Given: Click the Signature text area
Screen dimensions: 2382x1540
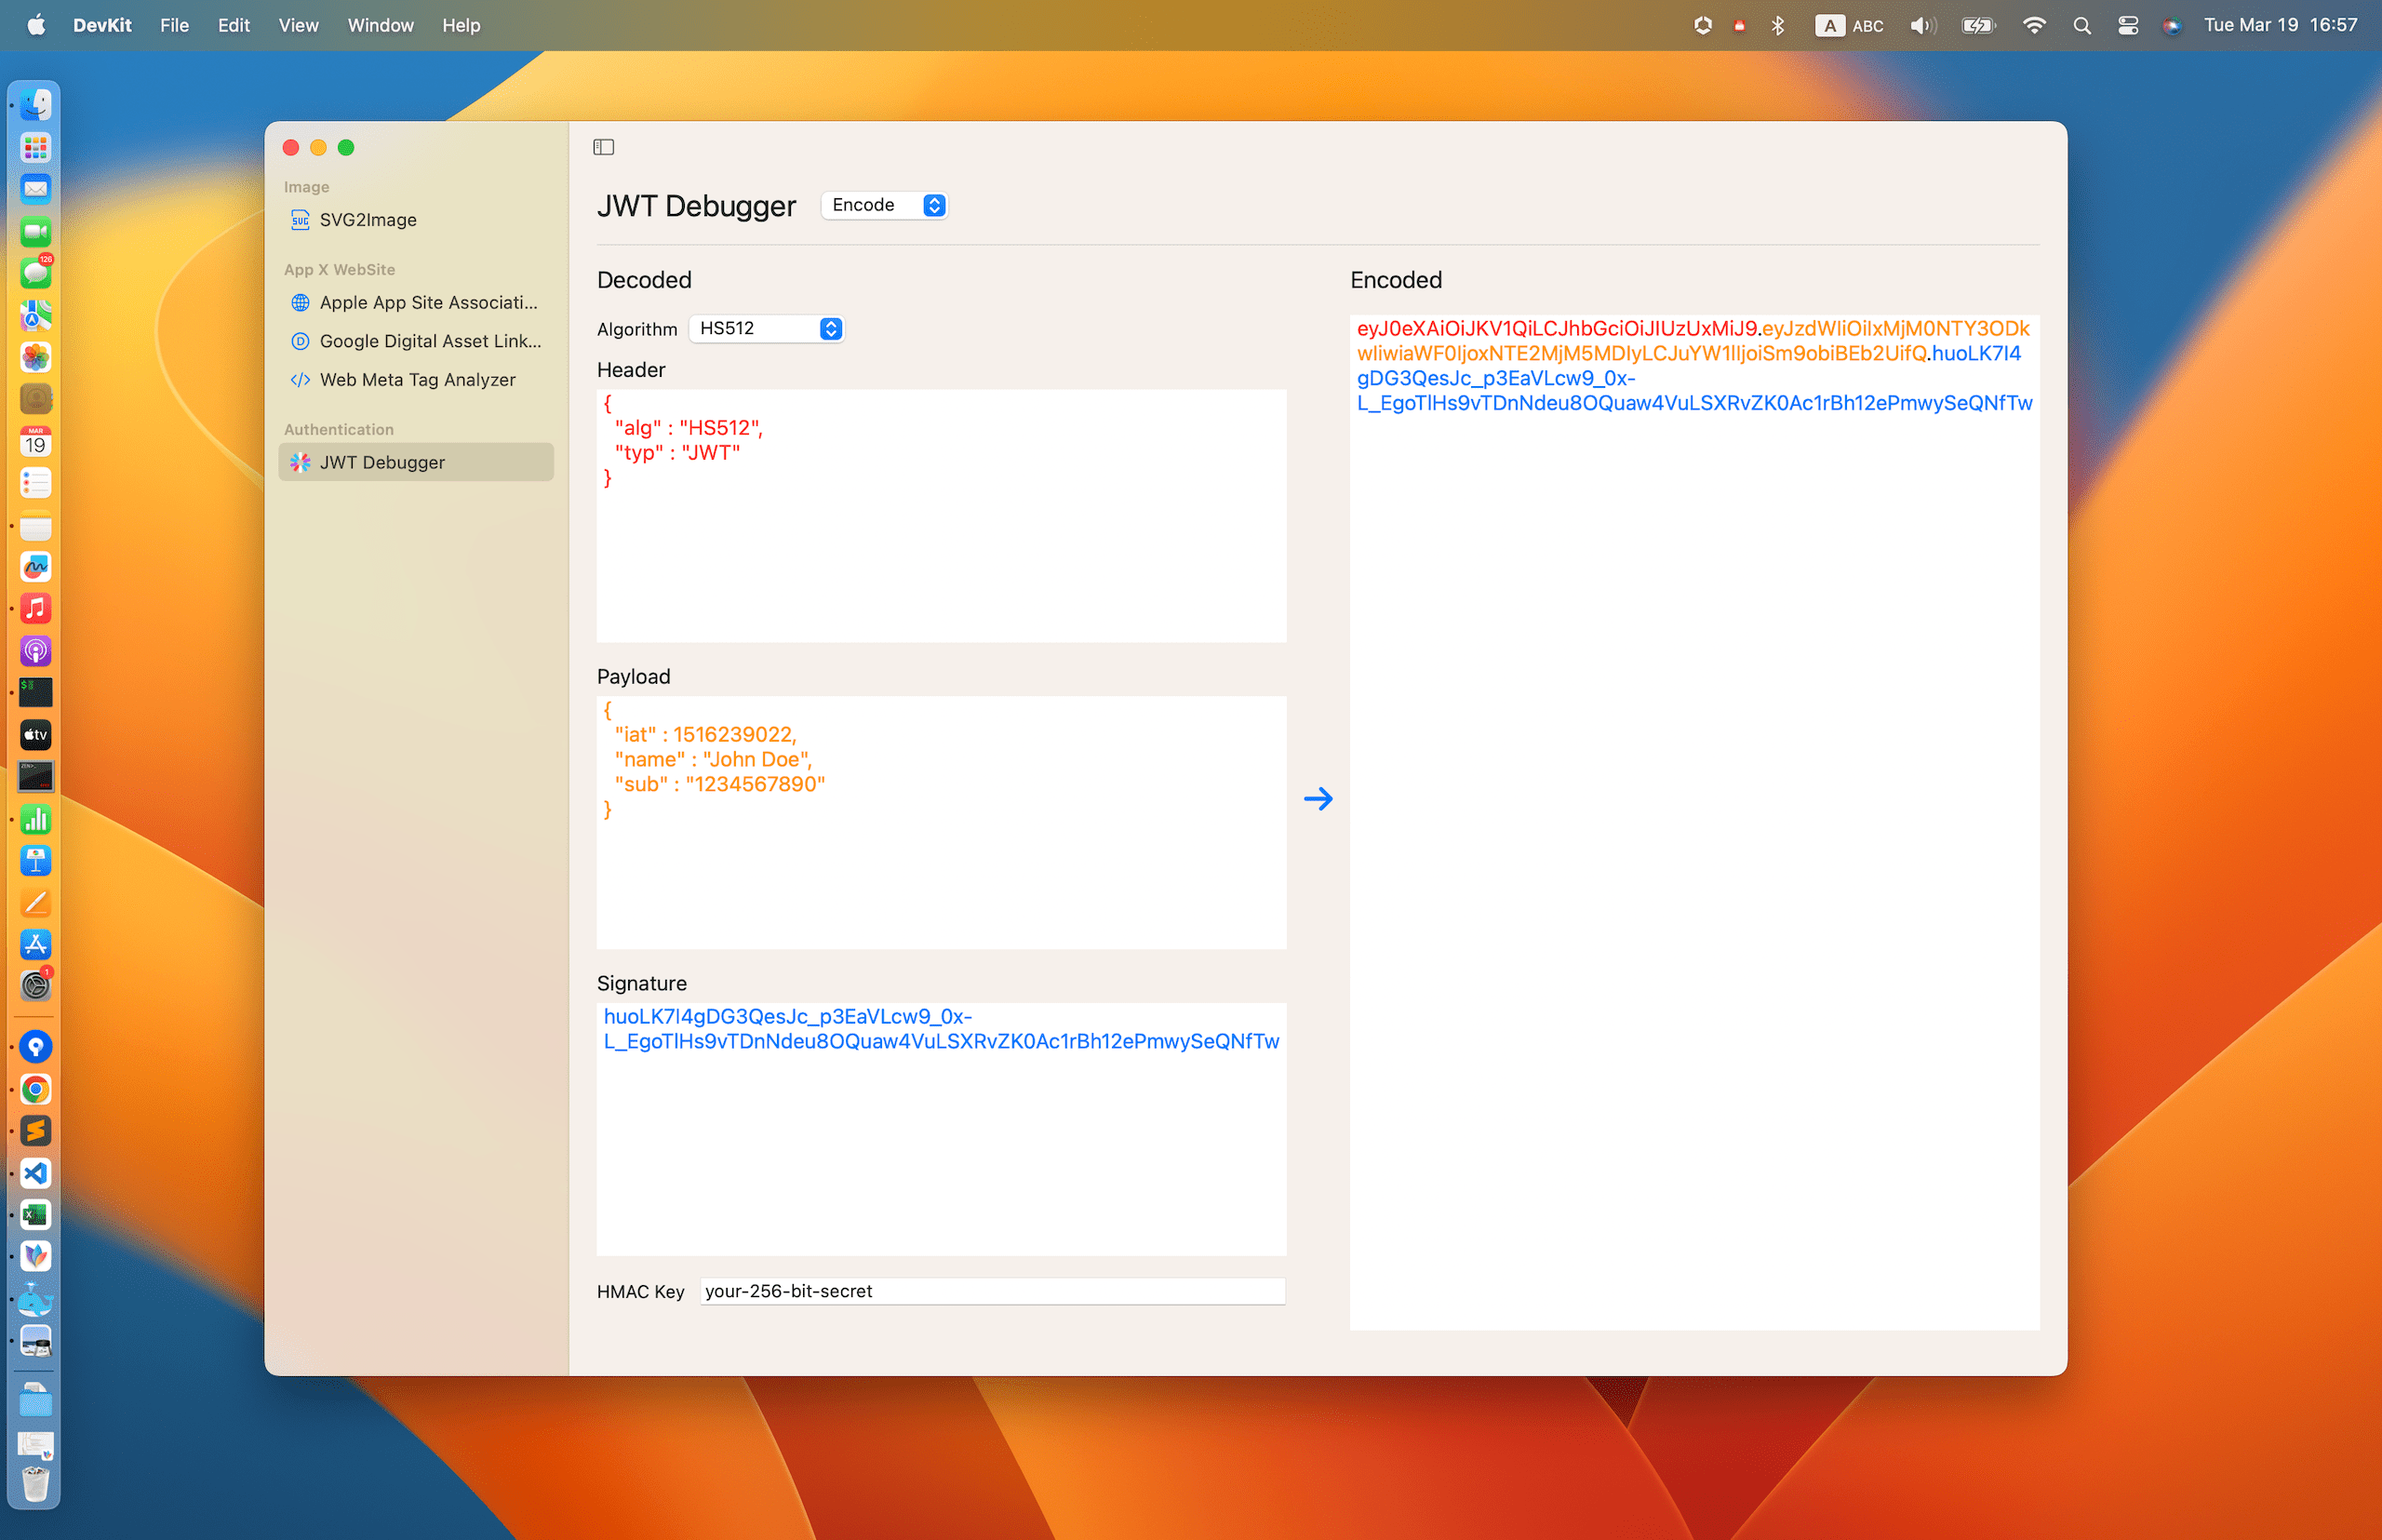Looking at the screenshot, I should click(x=941, y=1129).
